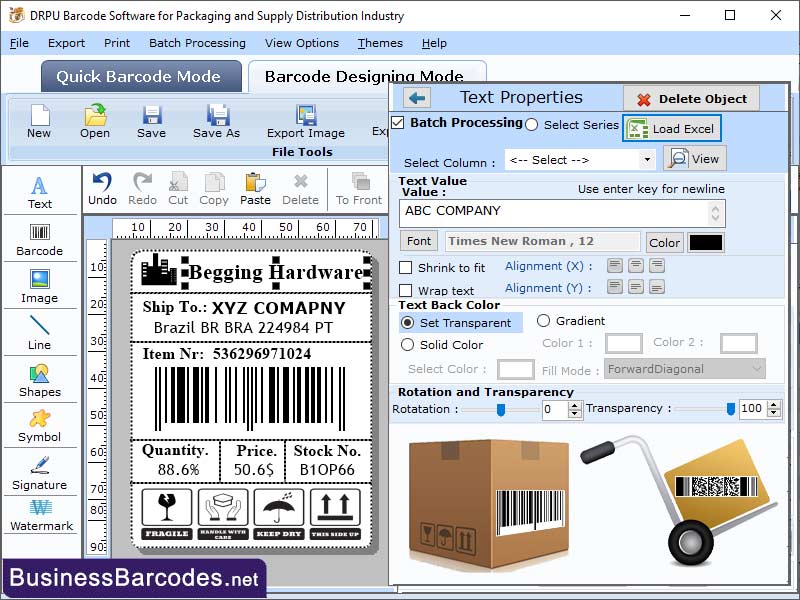The height and width of the screenshot is (600, 800).
Task: Open the Export Image tool
Action: (305, 120)
